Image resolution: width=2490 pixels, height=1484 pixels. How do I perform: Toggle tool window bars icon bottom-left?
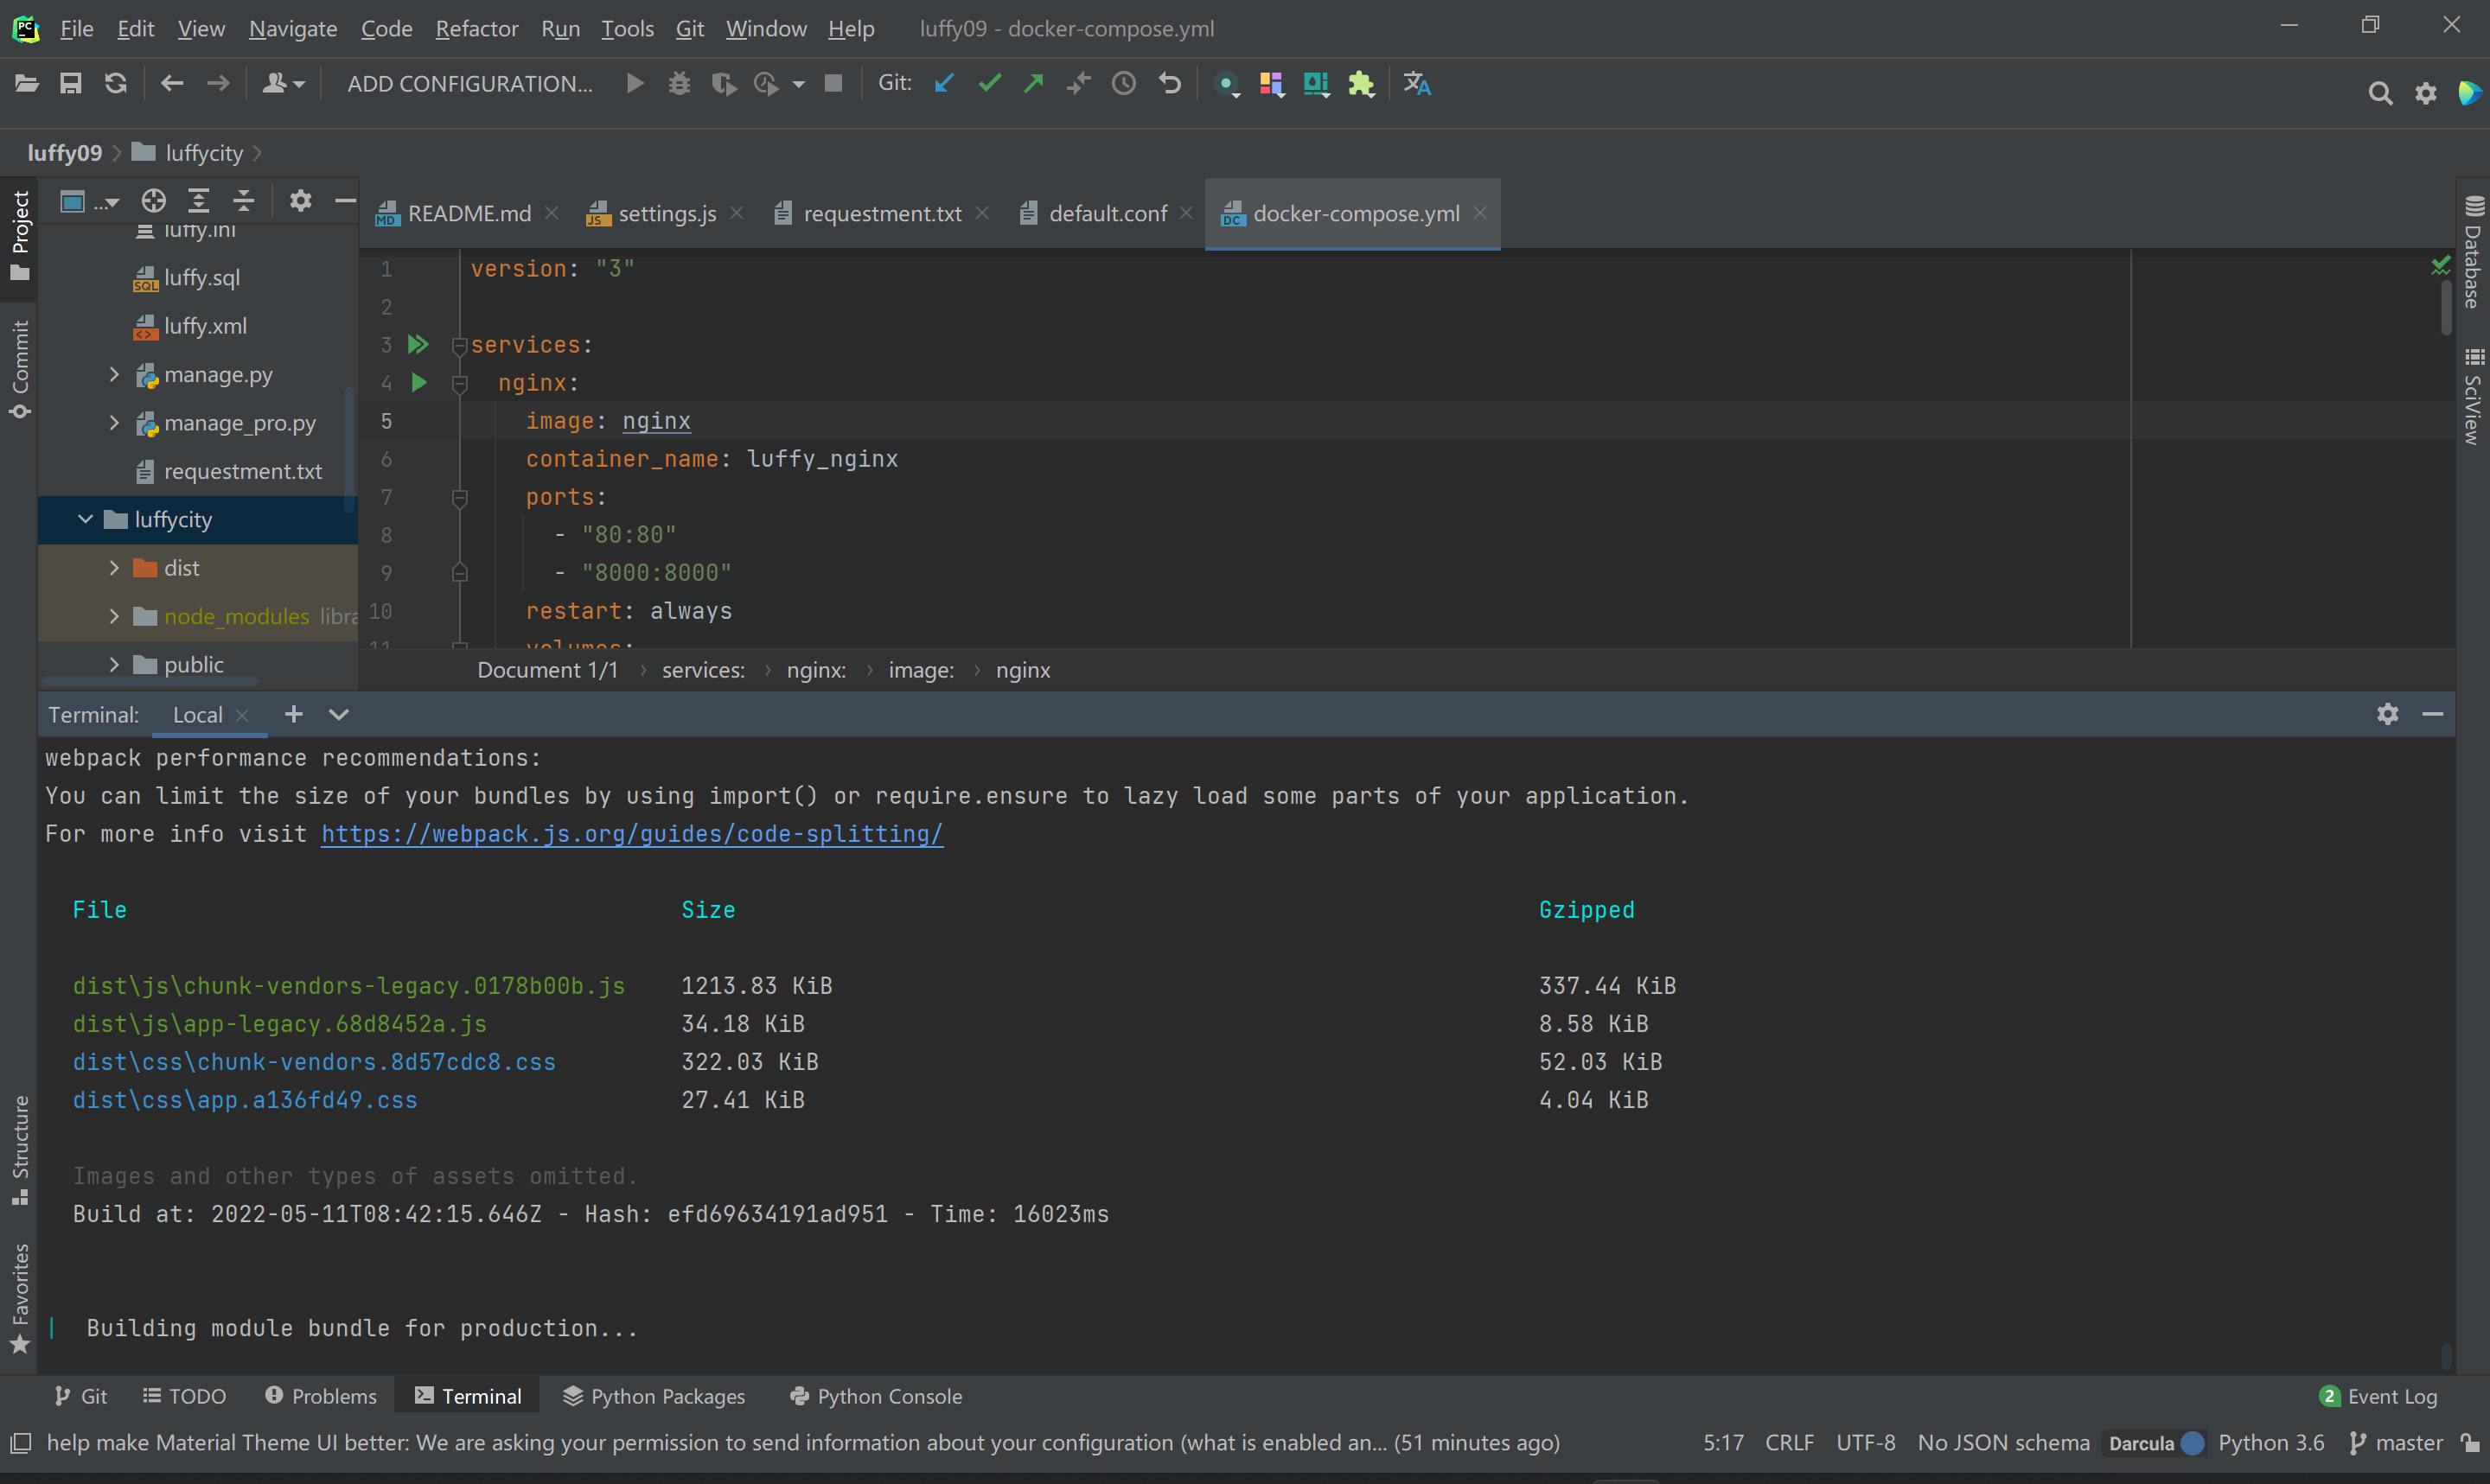pos(21,1443)
